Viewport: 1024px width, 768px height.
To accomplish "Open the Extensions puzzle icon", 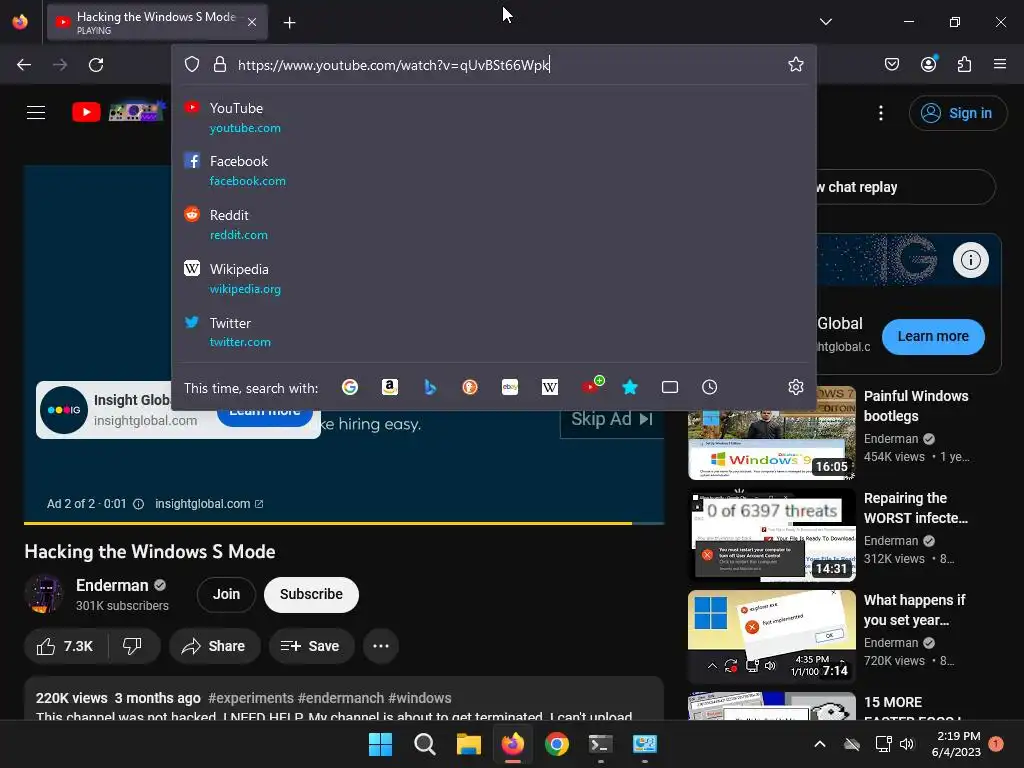I will pyautogui.click(x=965, y=64).
